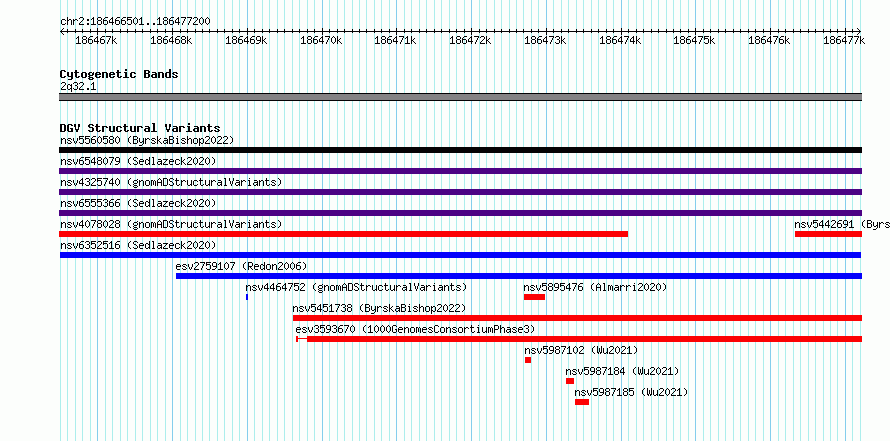Select the red nsv4078028 variant bar
This screenshot has width=890, height=441.
tap(343, 234)
